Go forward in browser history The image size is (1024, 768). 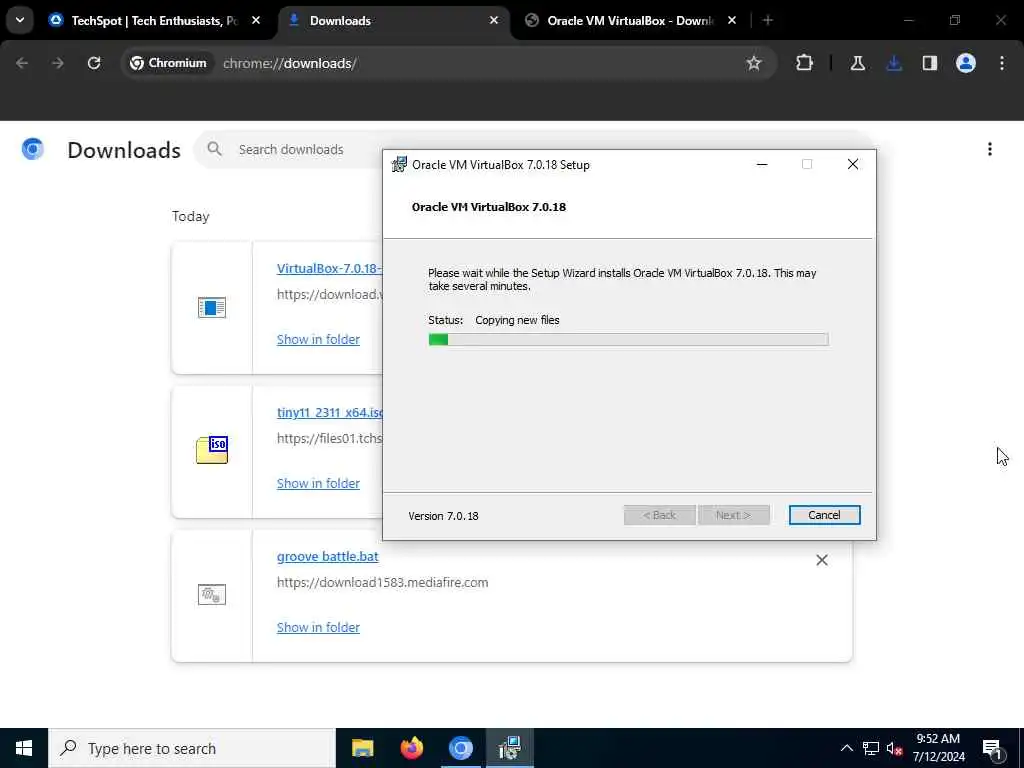pos(58,63)
